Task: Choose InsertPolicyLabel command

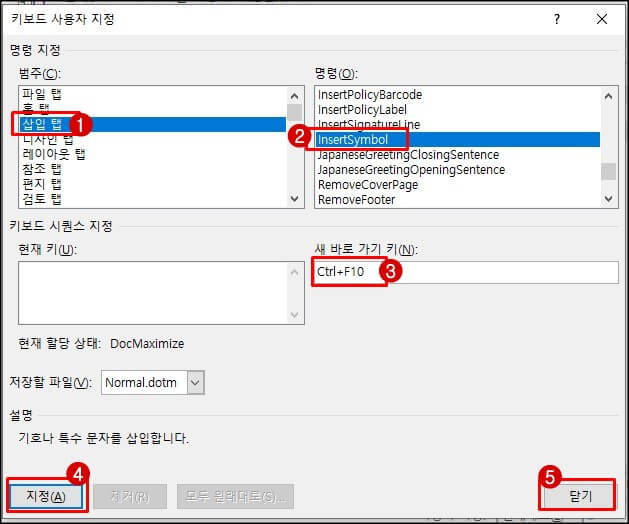Action: pyautogui.click(x=458, y=110)
